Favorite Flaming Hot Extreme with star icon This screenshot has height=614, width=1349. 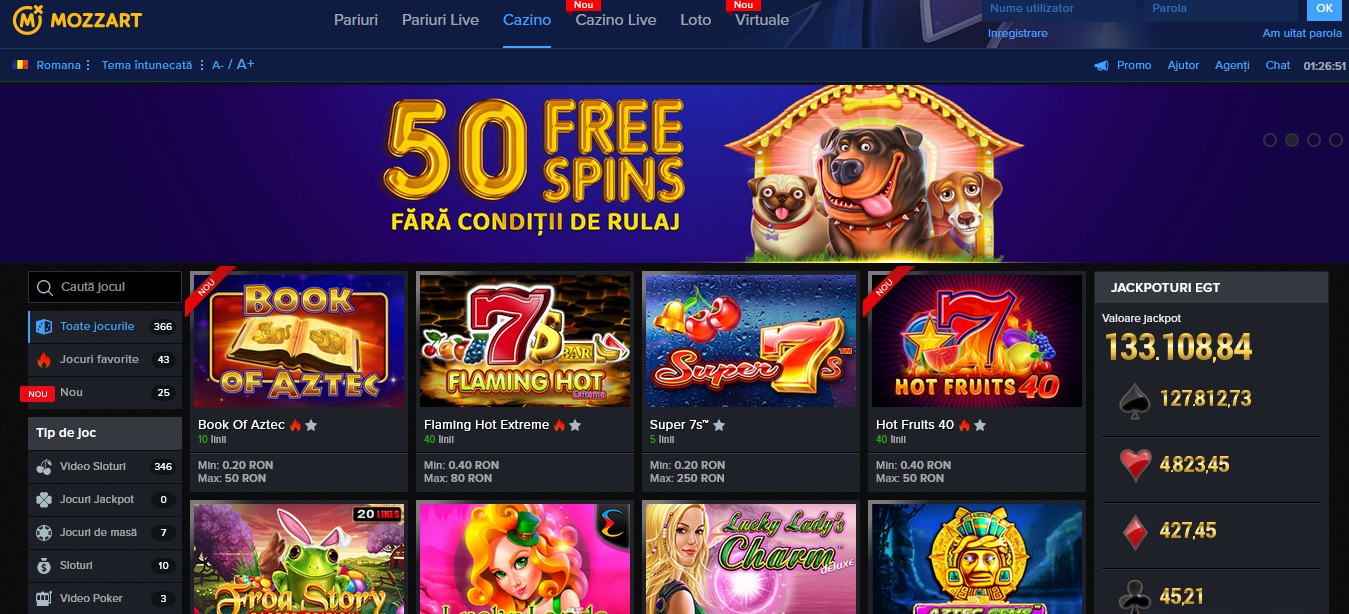(575, 425)
